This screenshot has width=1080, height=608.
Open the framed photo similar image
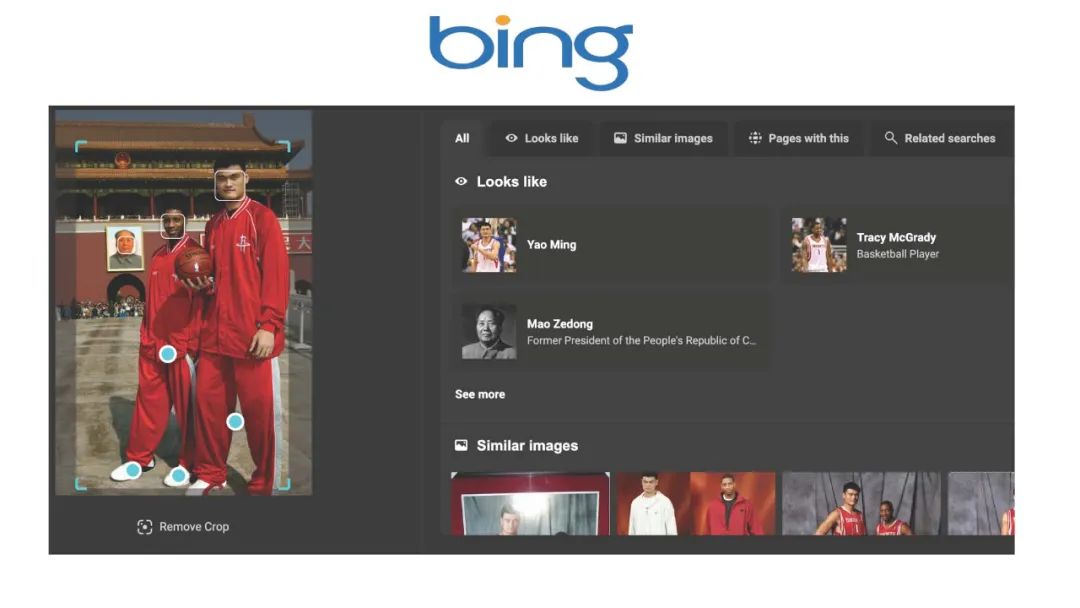(530, 503)
